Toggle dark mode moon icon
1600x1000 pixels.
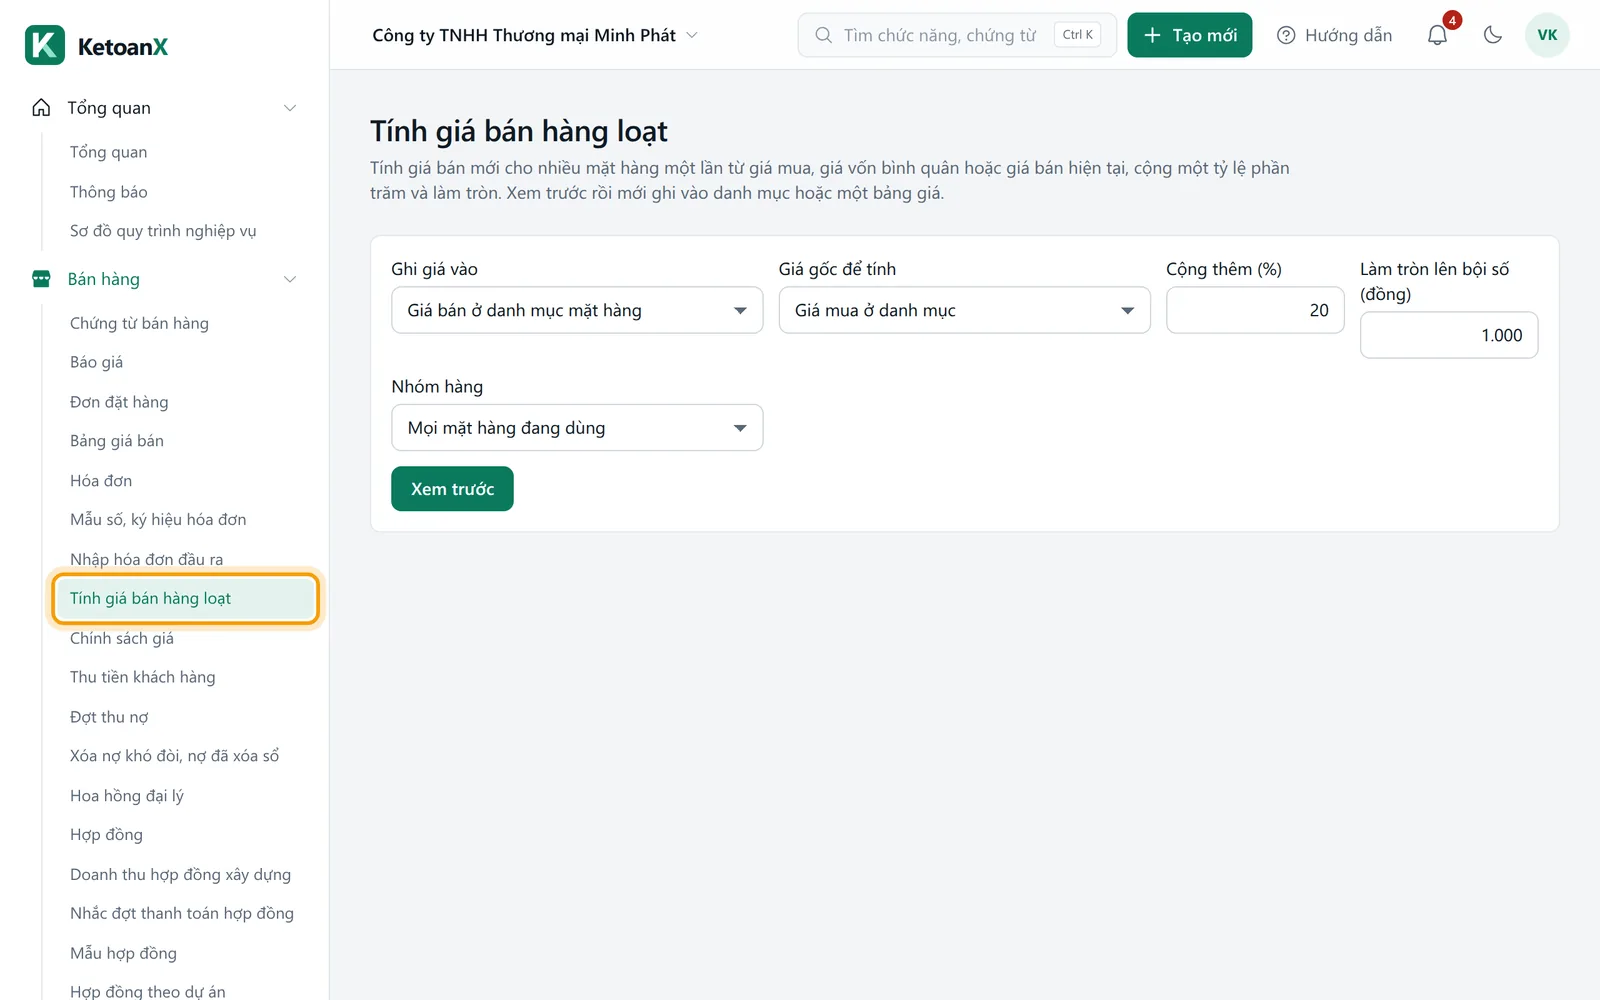(x=1493, y=35)
